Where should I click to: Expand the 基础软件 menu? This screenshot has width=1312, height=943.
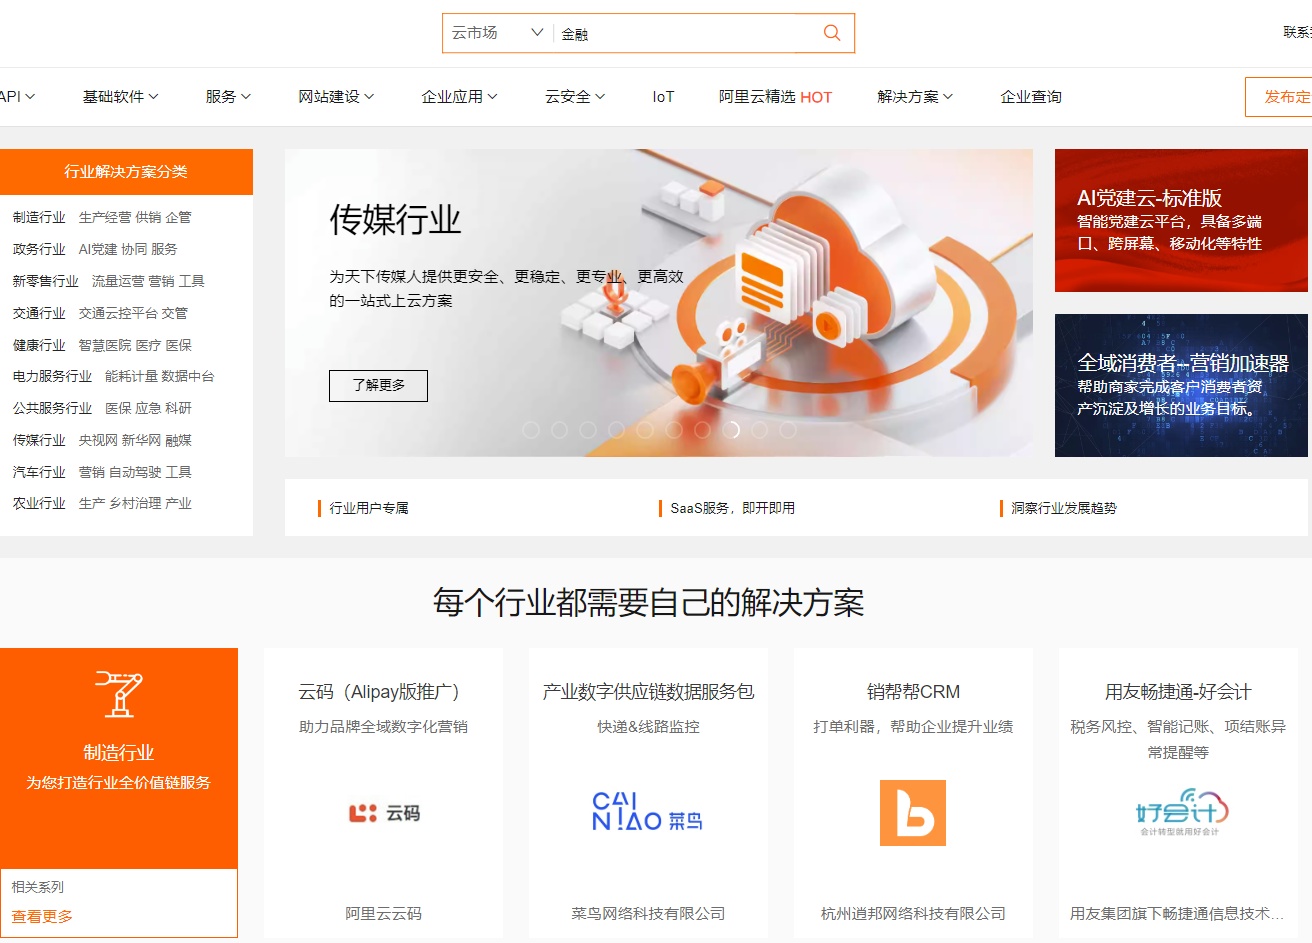coord(120,97)
